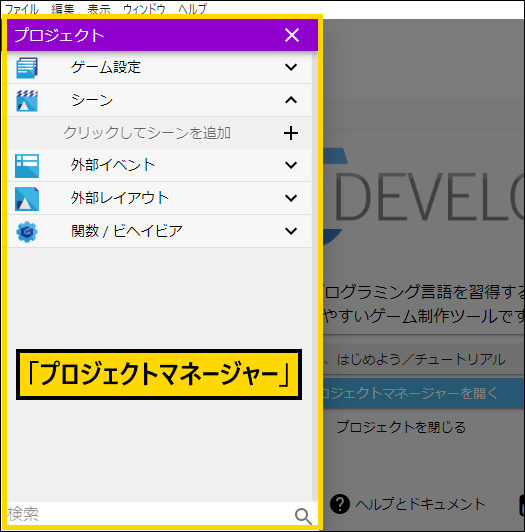Expand the 関数 / ビヘイビア chevron
Screen dimensions: 525x532
pos(291,231)
